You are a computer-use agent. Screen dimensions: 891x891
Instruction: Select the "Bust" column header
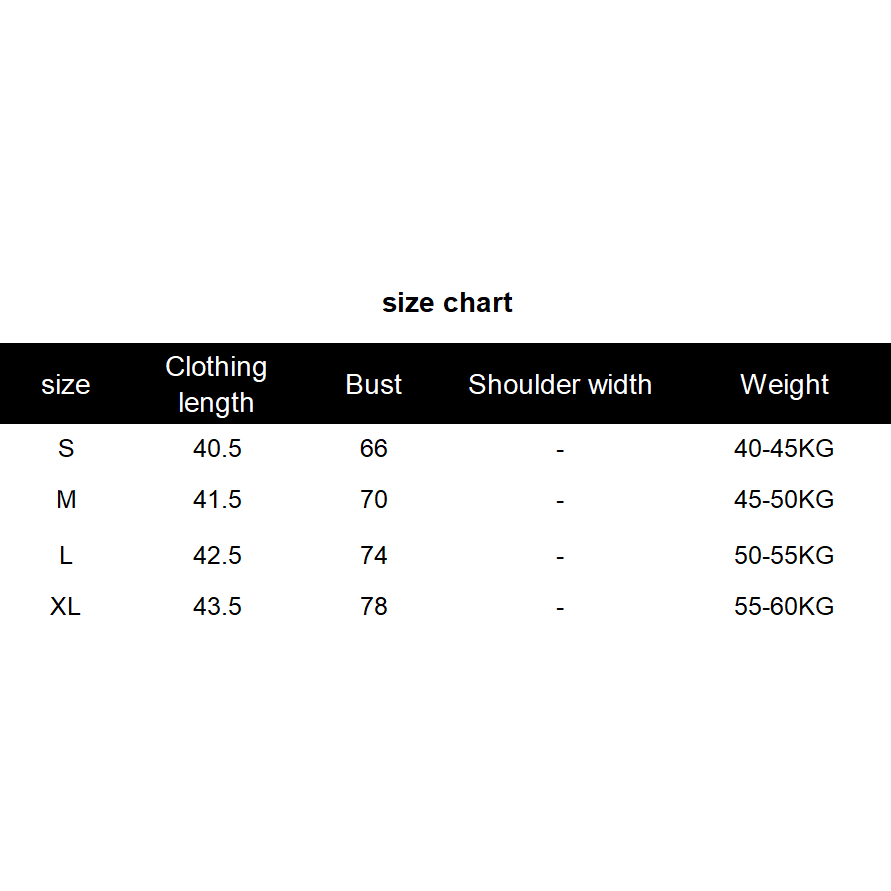point(374,385)
